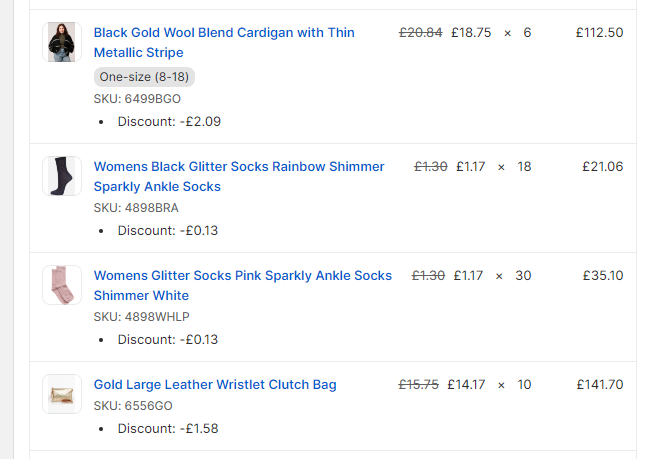Open Womens Glitter Socks Pink product link
This screenshot has width=652, height=459.
pyautogui.click(x=242, y=276)
